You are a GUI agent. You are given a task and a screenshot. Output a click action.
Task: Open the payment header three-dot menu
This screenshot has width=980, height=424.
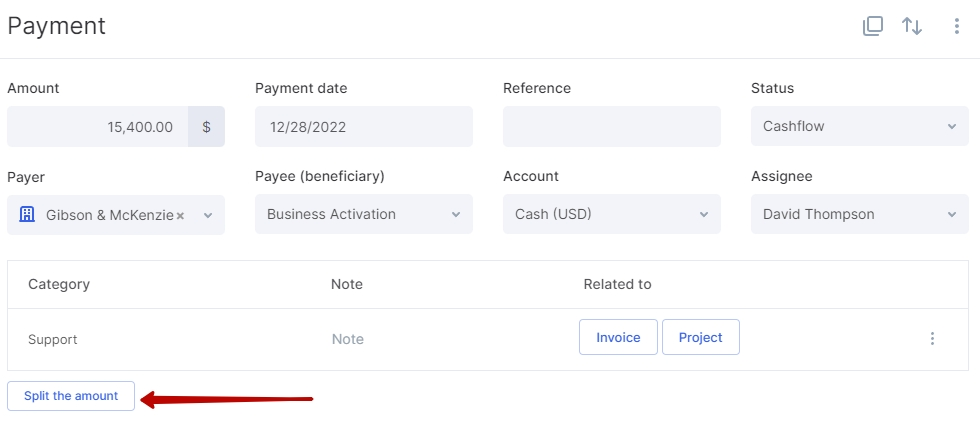point(956,26)
